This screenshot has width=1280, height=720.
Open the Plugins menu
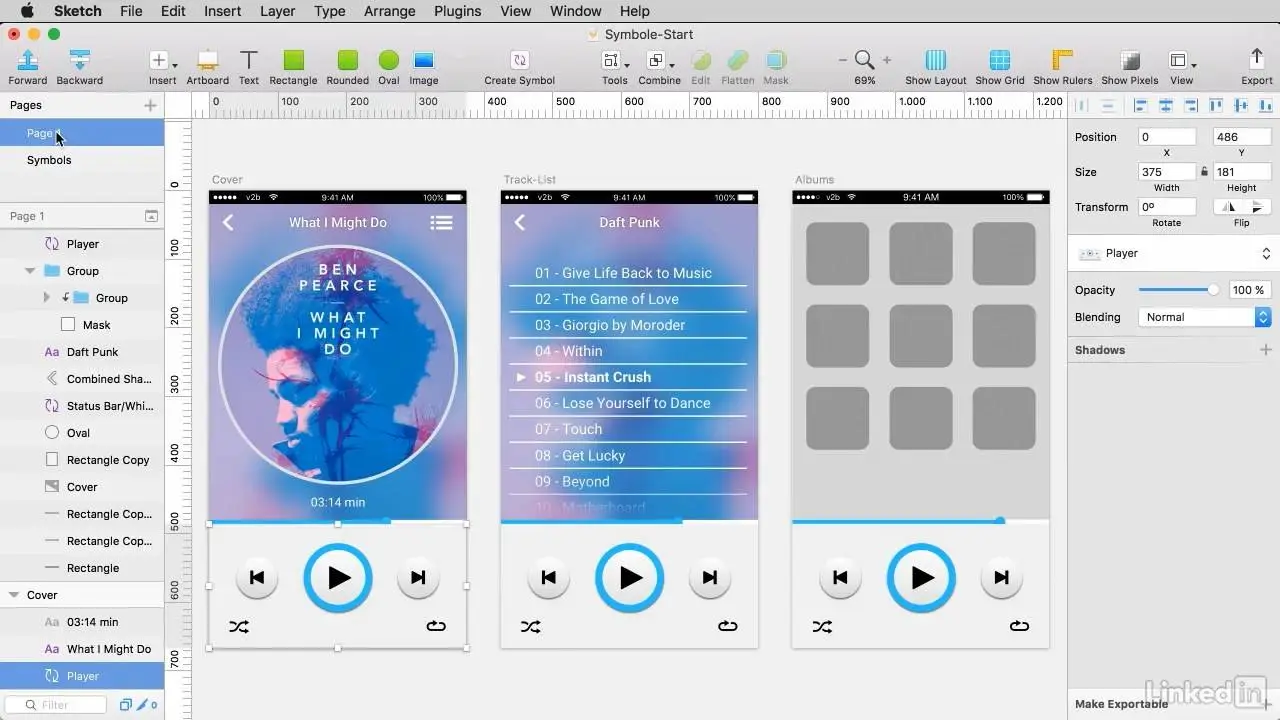click(x=457, y=11)
